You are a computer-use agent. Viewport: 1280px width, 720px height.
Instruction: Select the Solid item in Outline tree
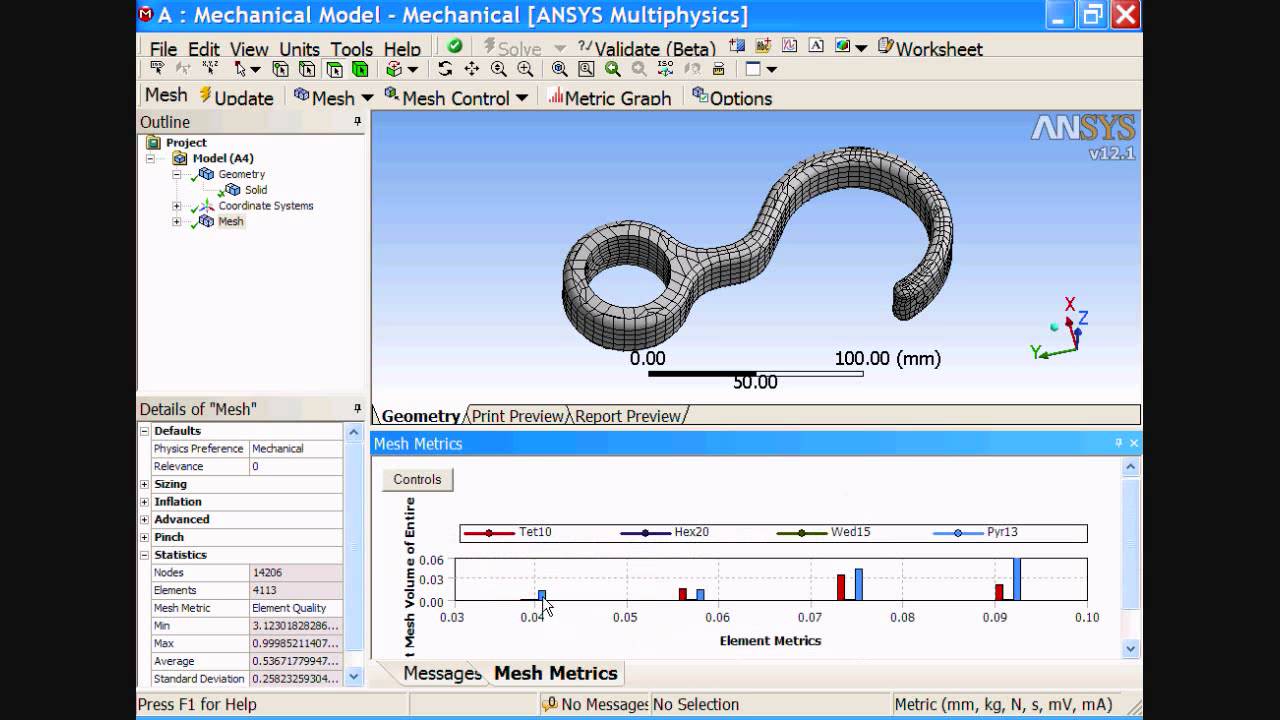(256, 190)
